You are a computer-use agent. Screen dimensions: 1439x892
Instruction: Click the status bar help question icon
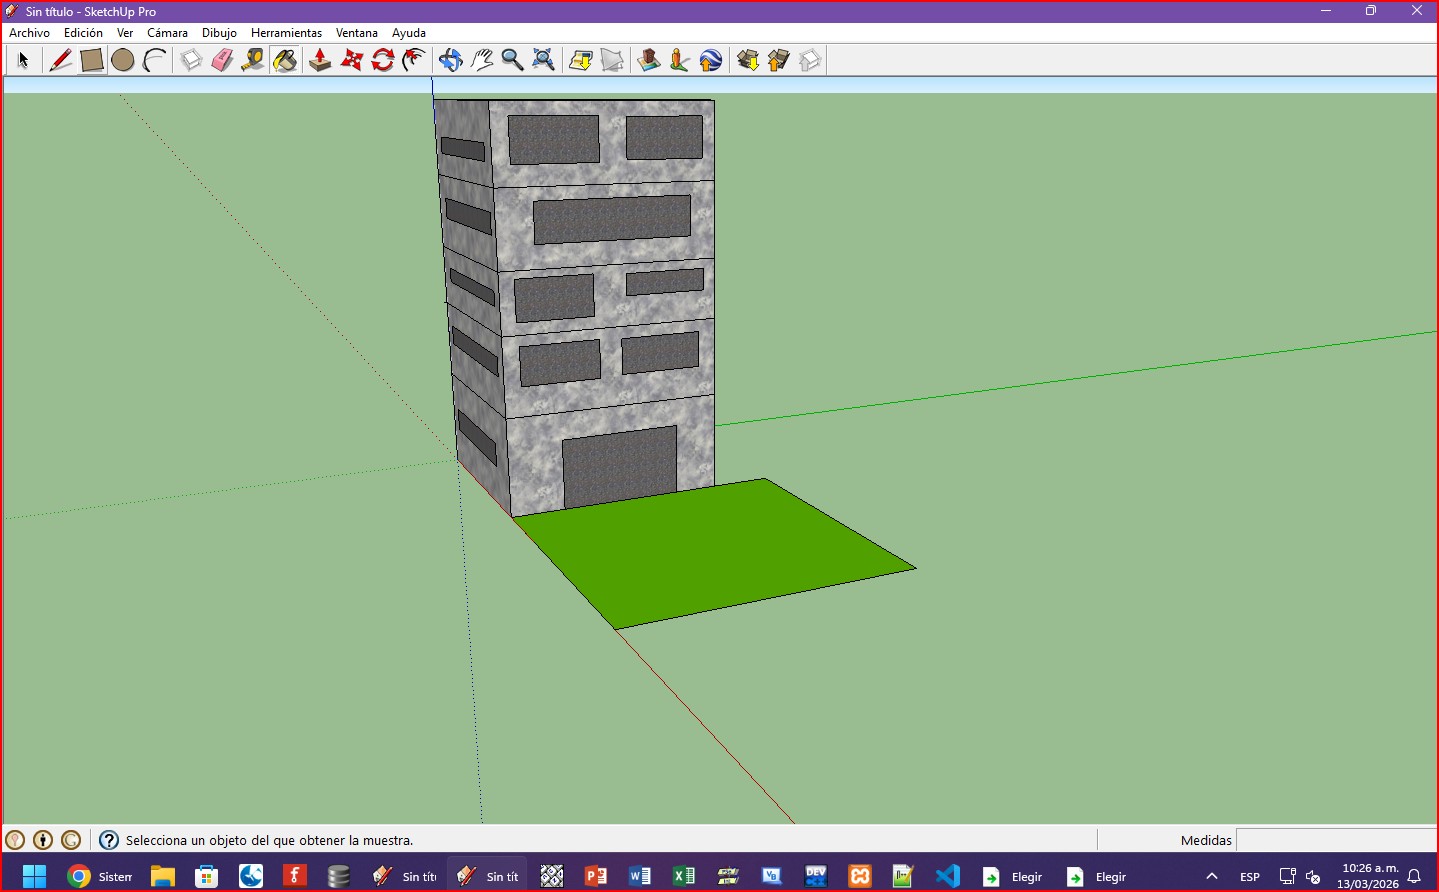pyautogui.click(x=109, y=840)
